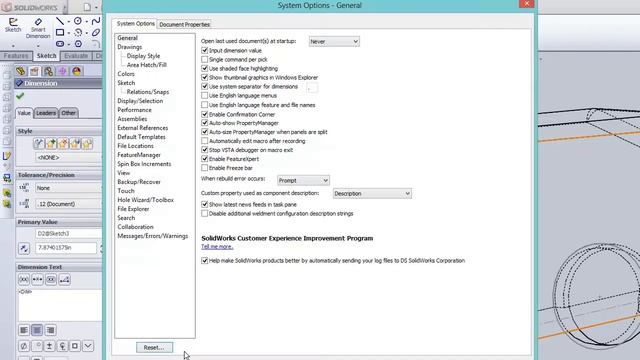Select the Corner Rectangle tool
640x360 pixels.
60,32
